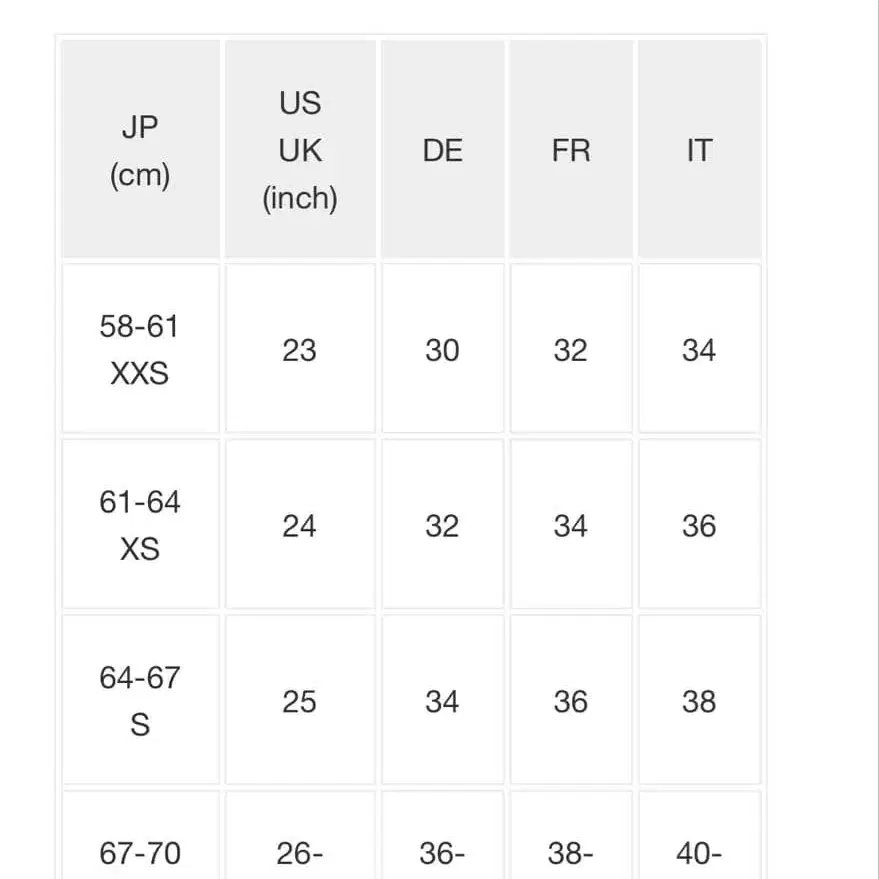Image resolution: width=879 pixels, height=879 pixels.
Task: Select the FR column header
Action: (x=571, y=150)
